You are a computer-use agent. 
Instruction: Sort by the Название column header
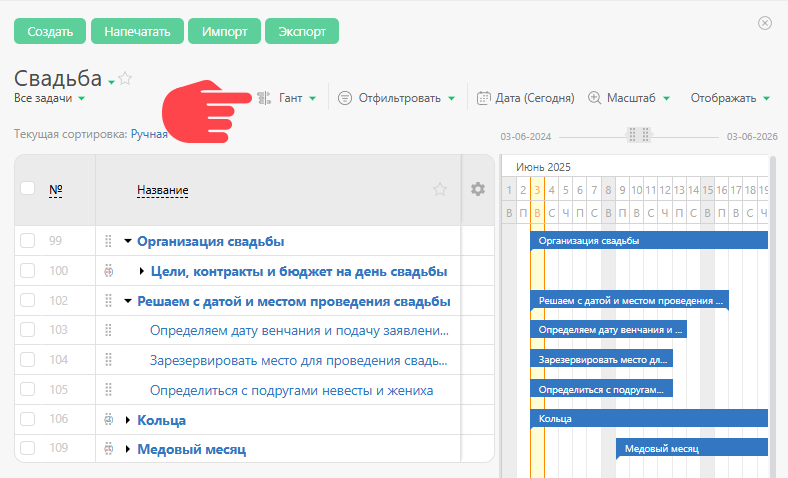pyautogui.click(x=163, y=190)
